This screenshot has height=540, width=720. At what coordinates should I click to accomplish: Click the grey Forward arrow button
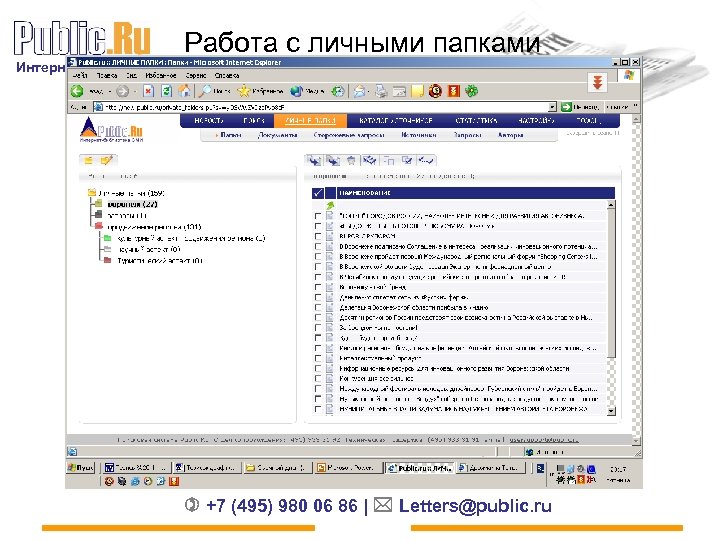122,91
